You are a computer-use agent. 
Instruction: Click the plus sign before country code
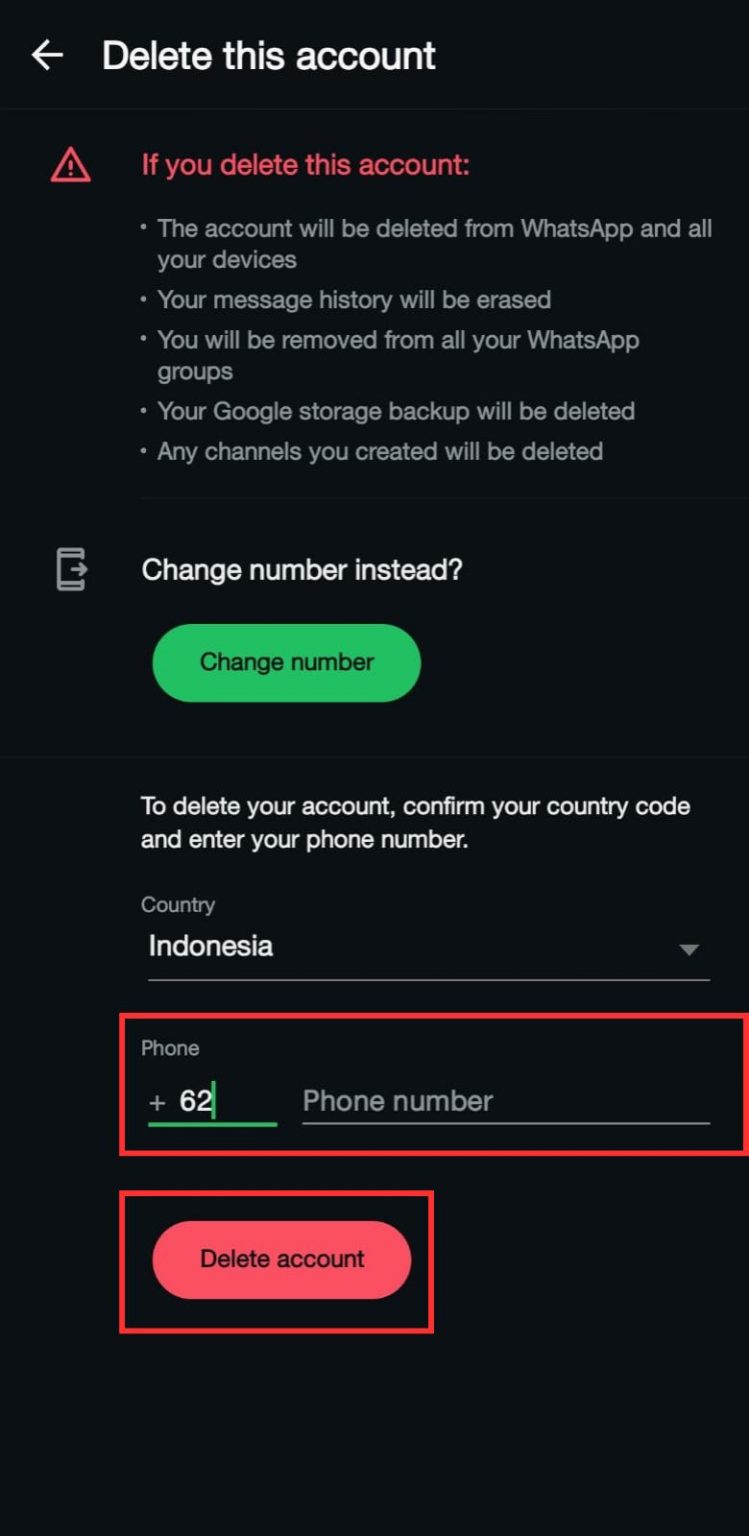(x=157, y=1103)
